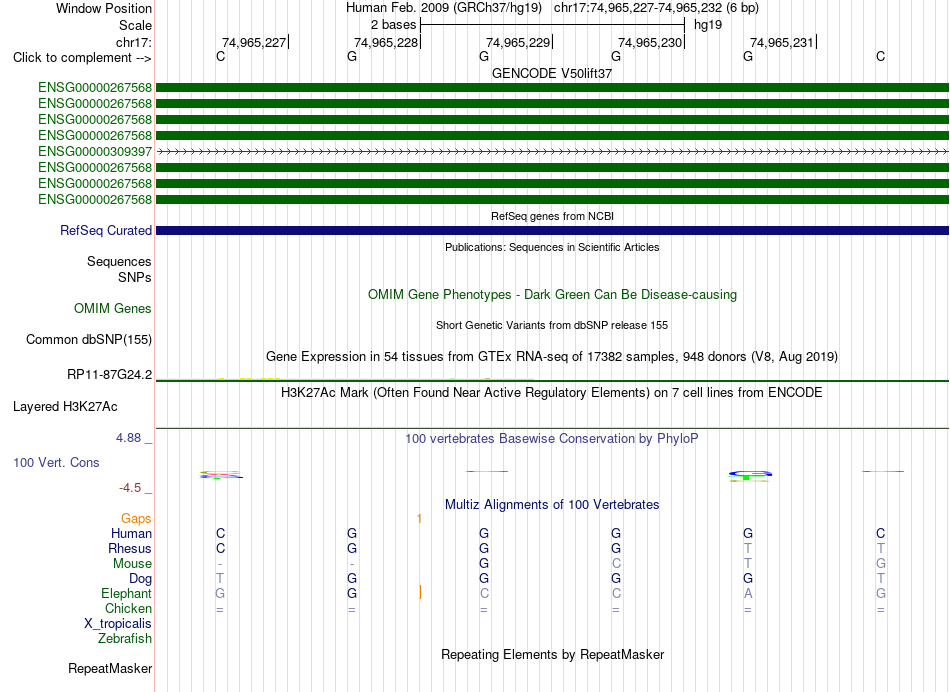
Task: Click the Zebrafish species label
Action: [124, 638]
